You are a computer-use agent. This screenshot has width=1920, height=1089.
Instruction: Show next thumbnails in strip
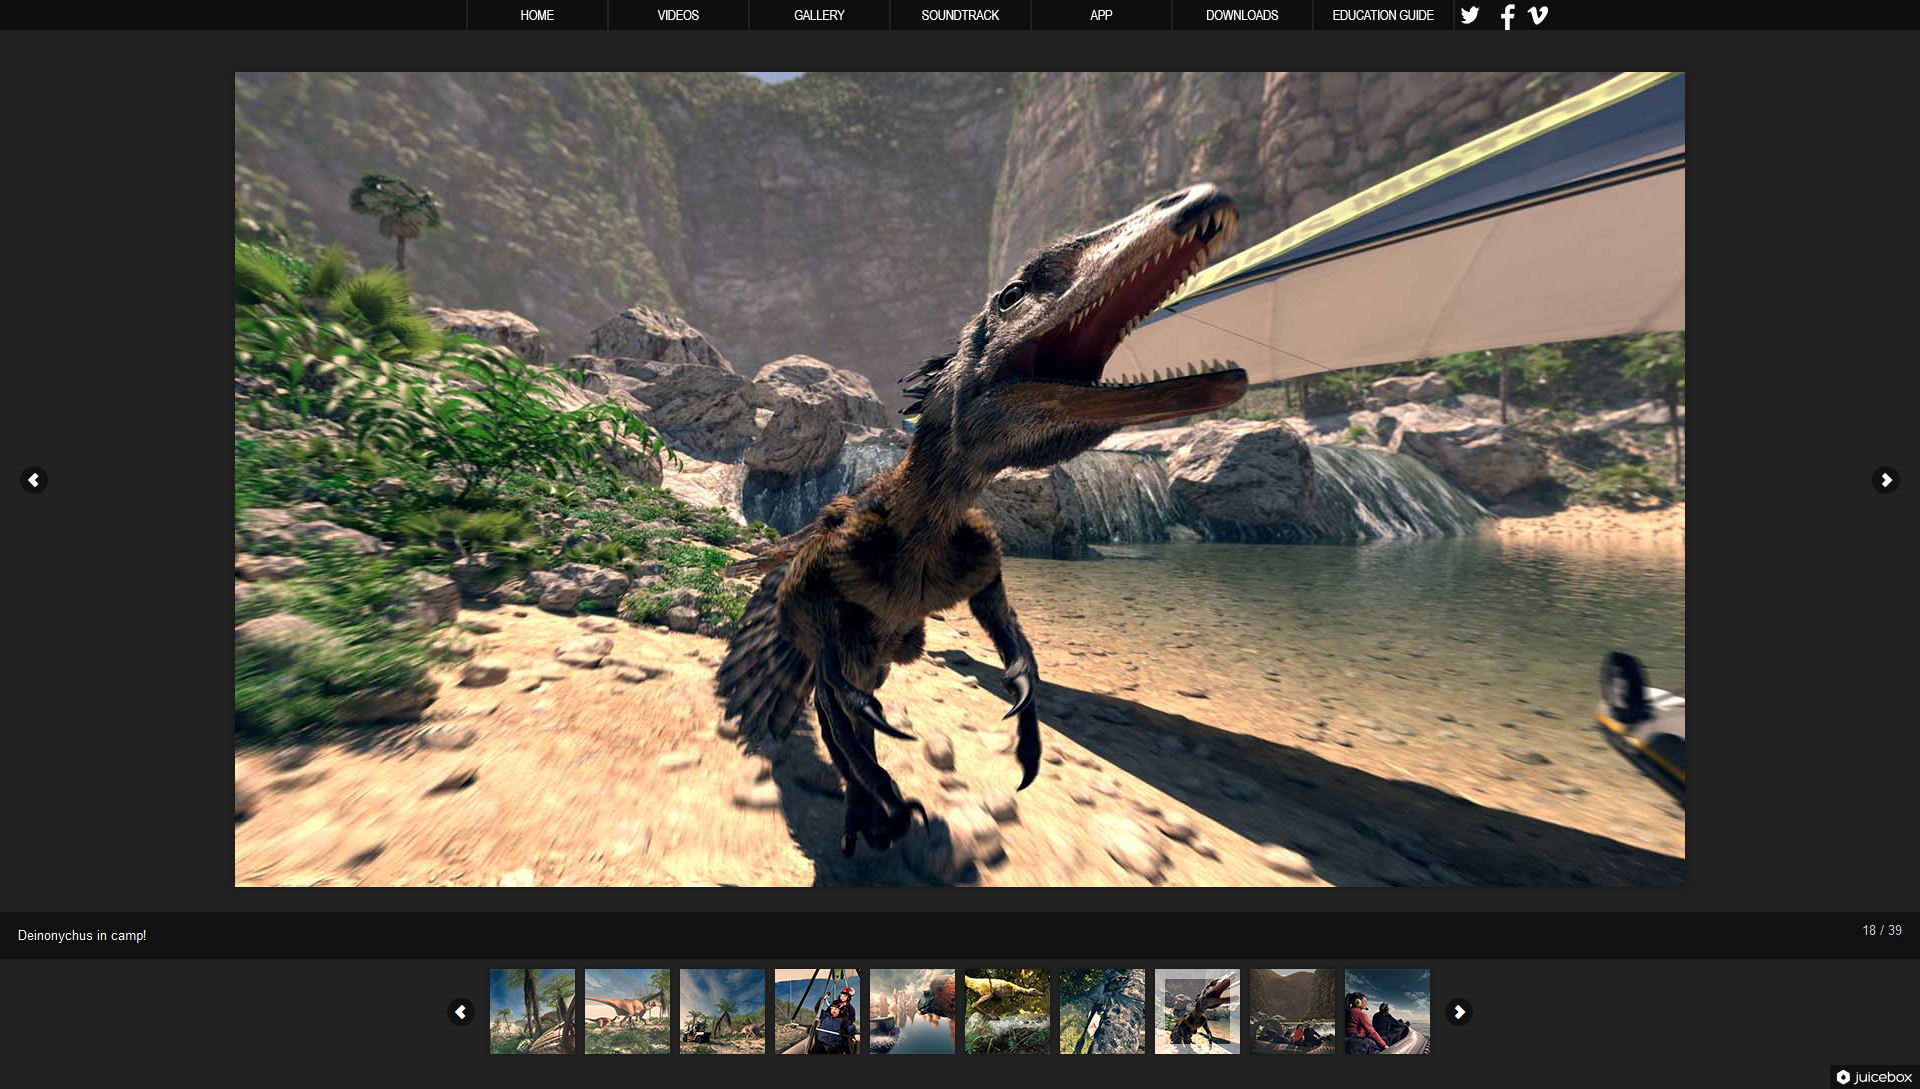click(1459, 1012)
